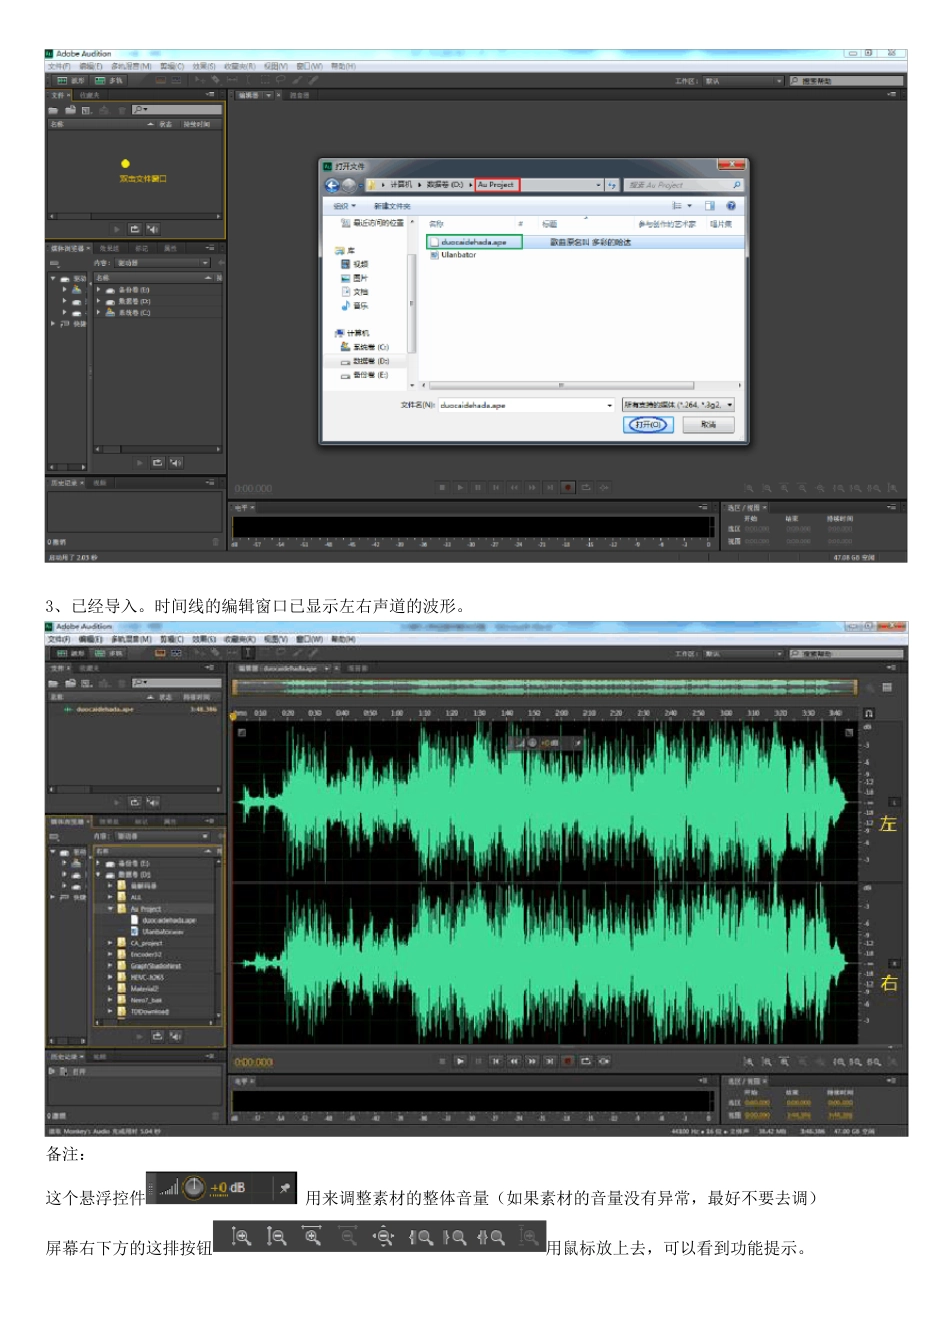
Task: Toggle the right channel R button
Action: (893, 963)
